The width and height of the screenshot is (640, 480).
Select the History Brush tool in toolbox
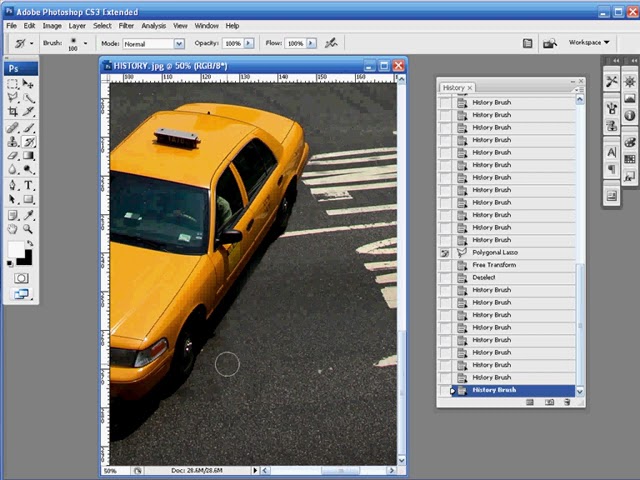coord(29,142)
